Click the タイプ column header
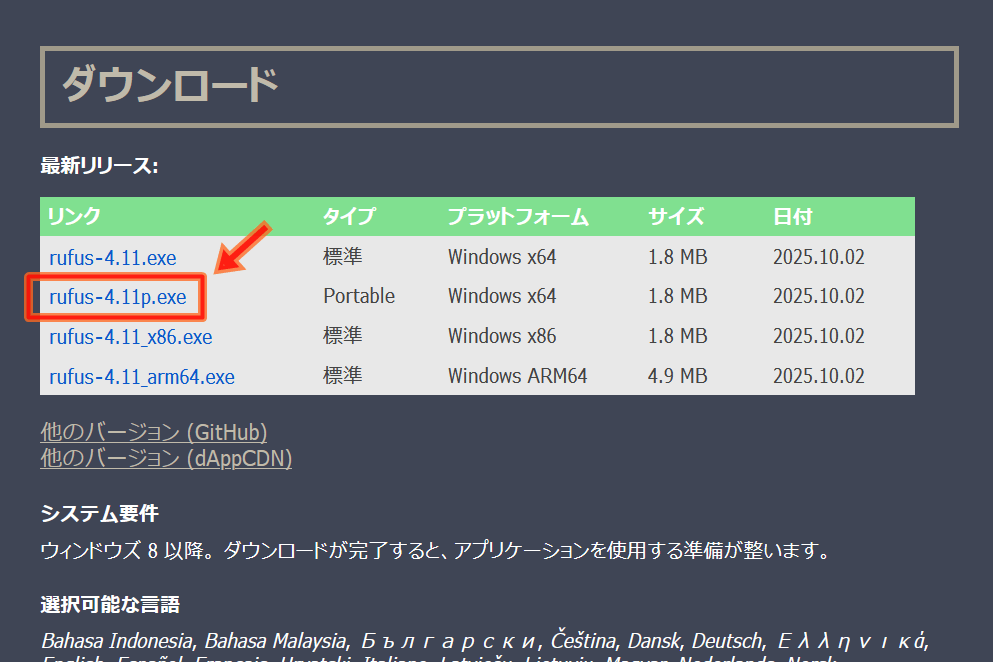This screenshot has width=993, height=662. click(x=348, y=217)
